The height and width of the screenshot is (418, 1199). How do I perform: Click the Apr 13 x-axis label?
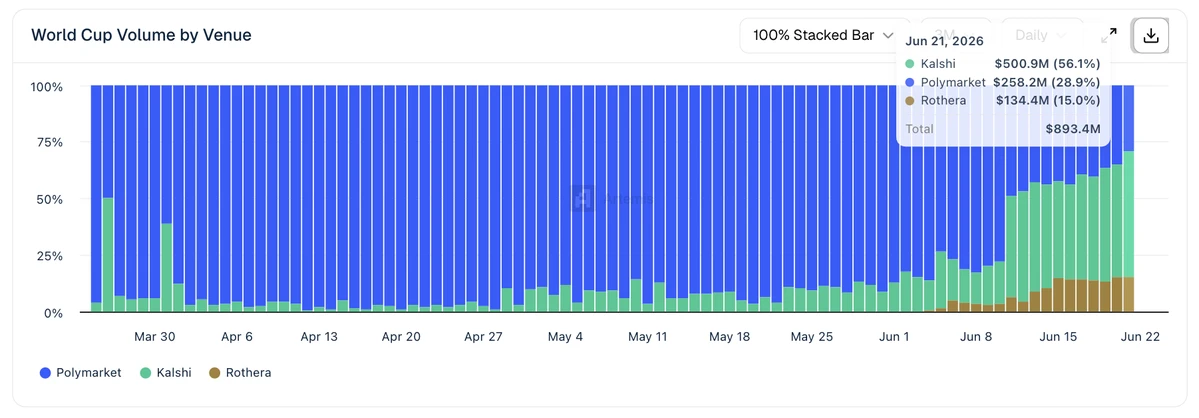click(319, 336)
